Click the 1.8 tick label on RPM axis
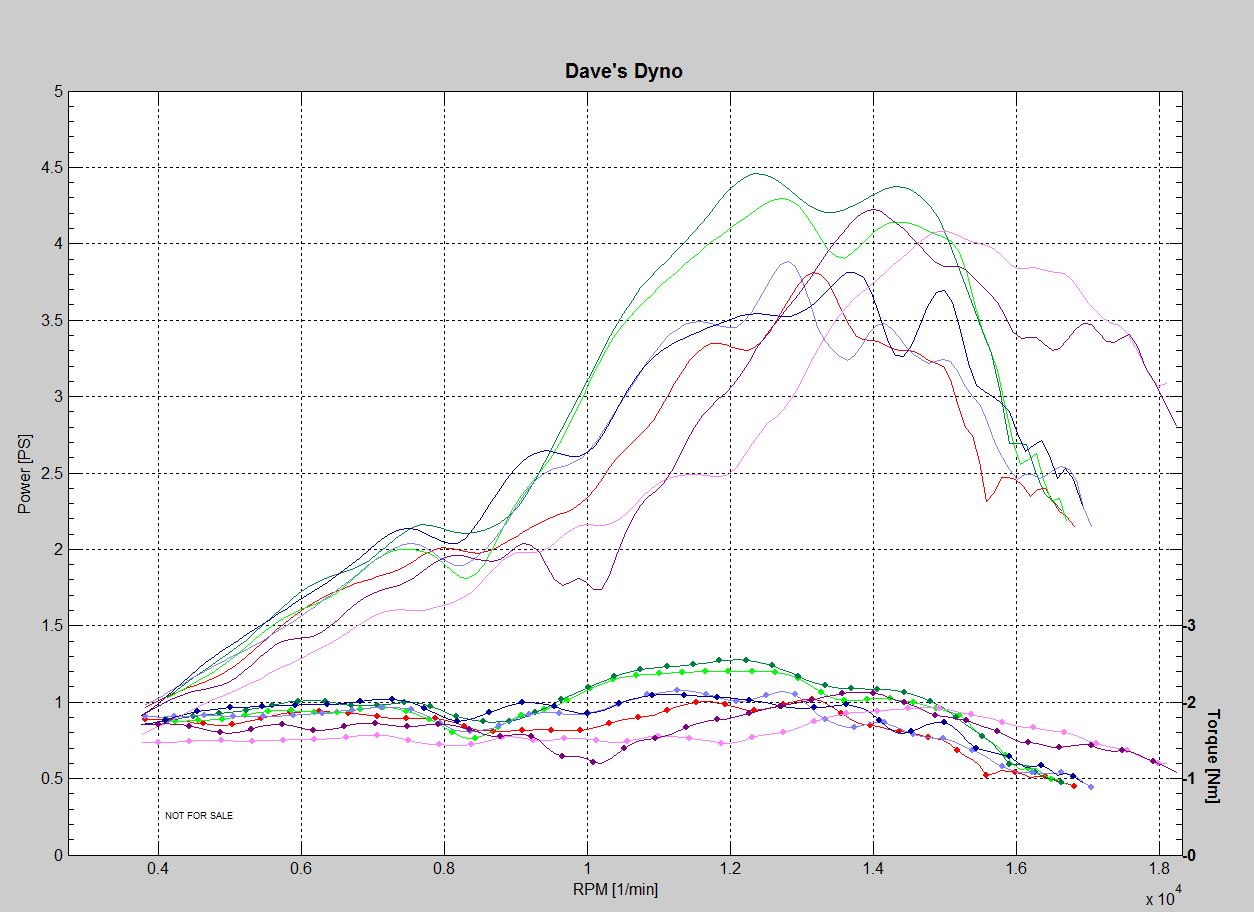Image resolution: width=1254 pixels, height=912 pixels. pyautogui.click(x=1159, y=871)
